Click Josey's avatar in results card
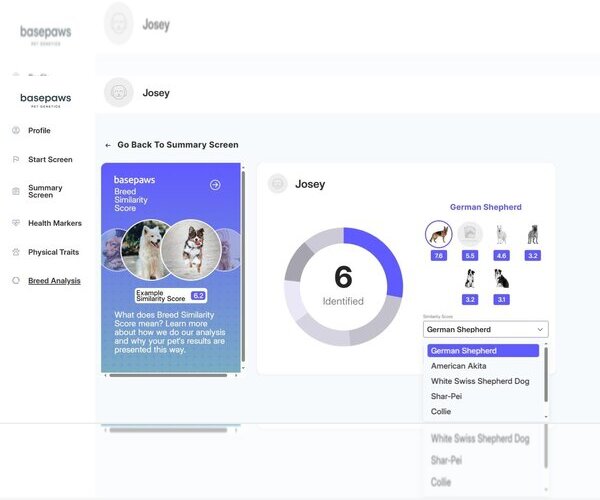The image size is (600, 500). 278,184
